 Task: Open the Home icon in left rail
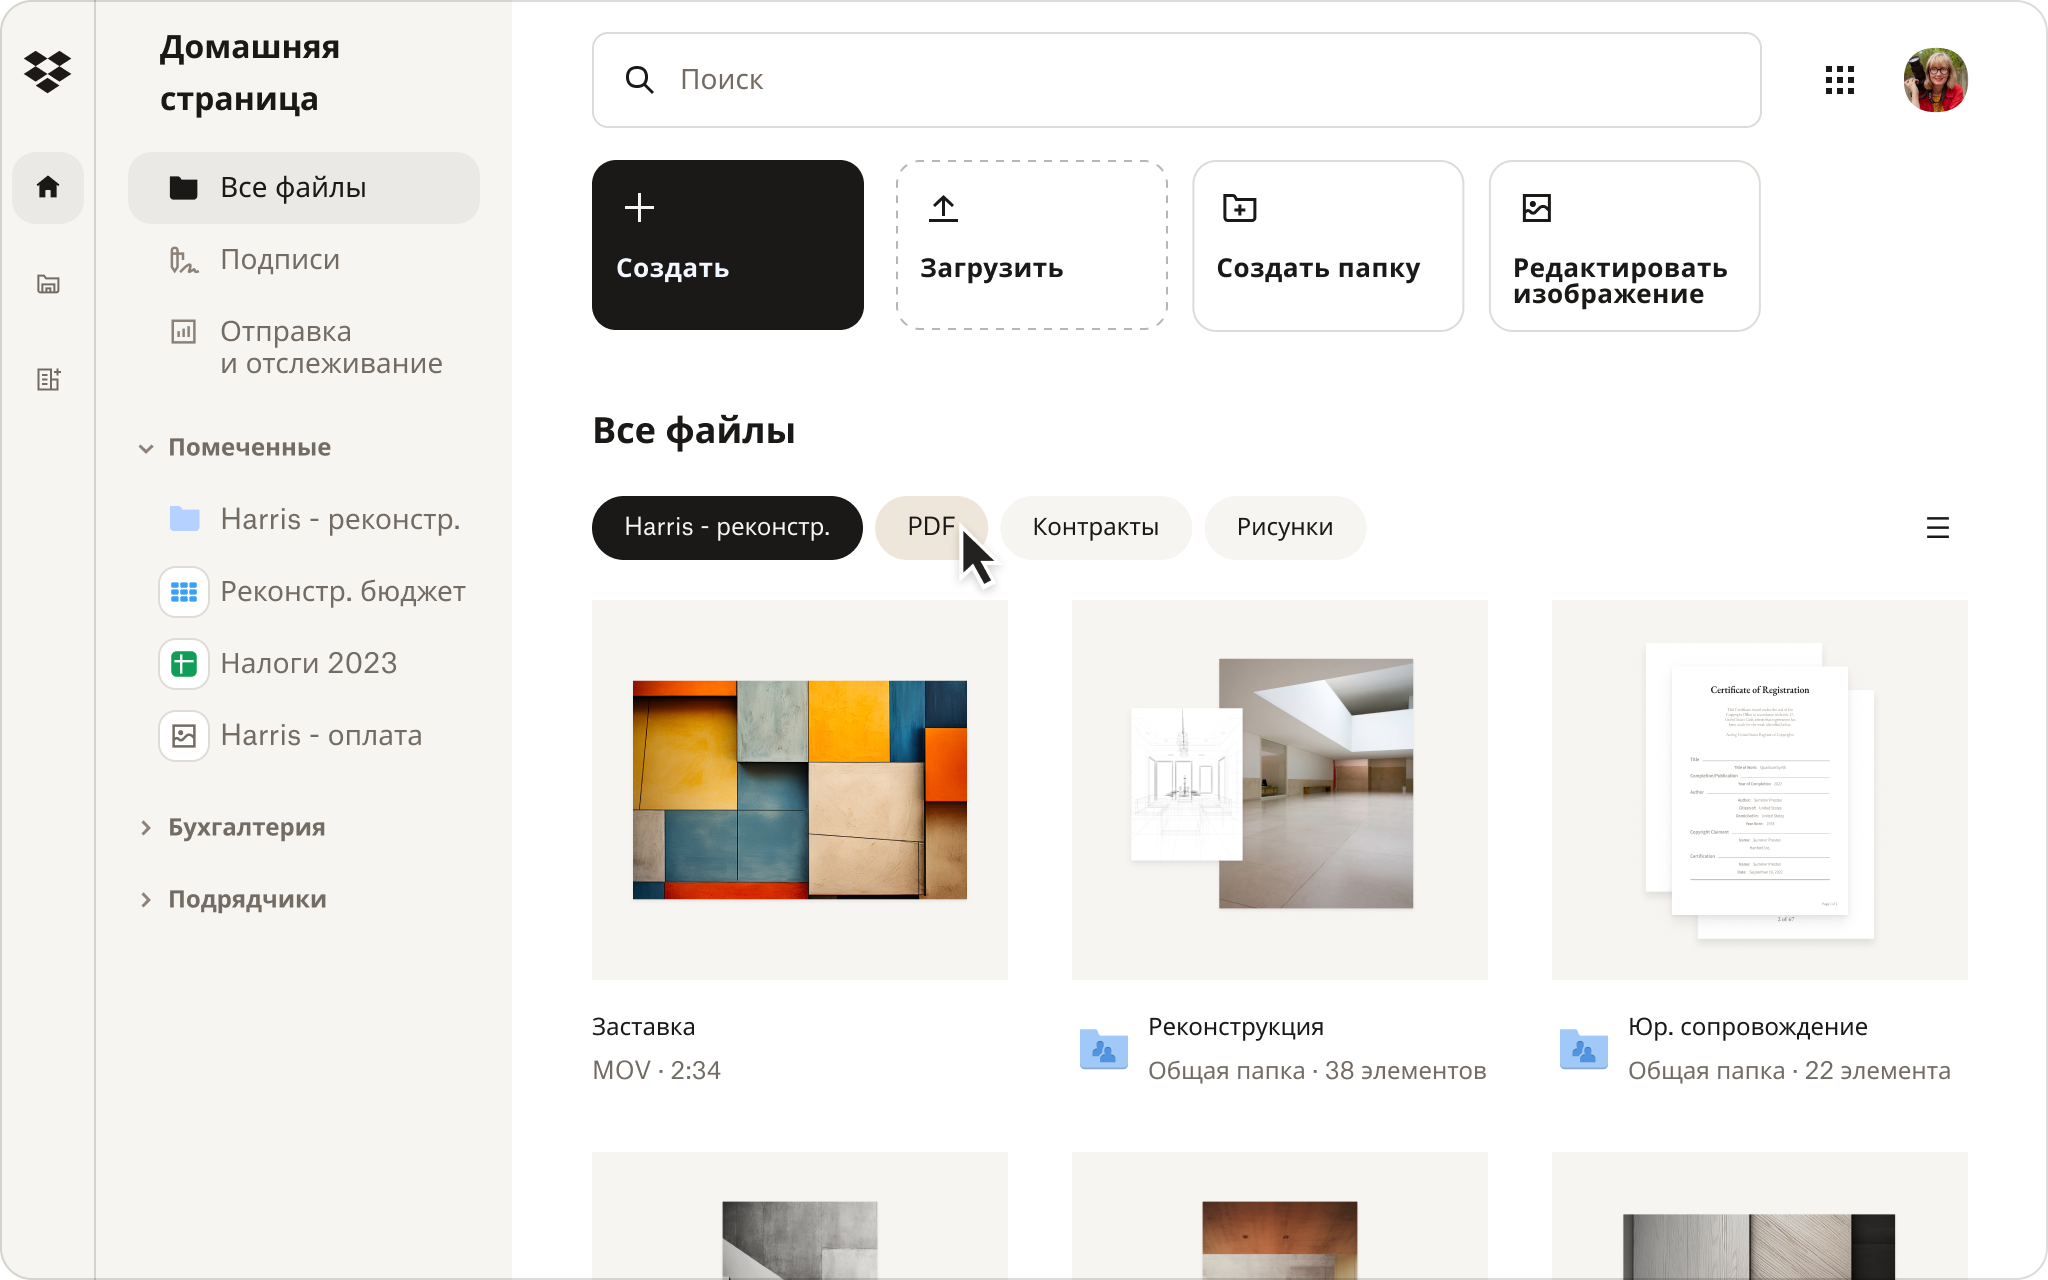pos(48,187)
